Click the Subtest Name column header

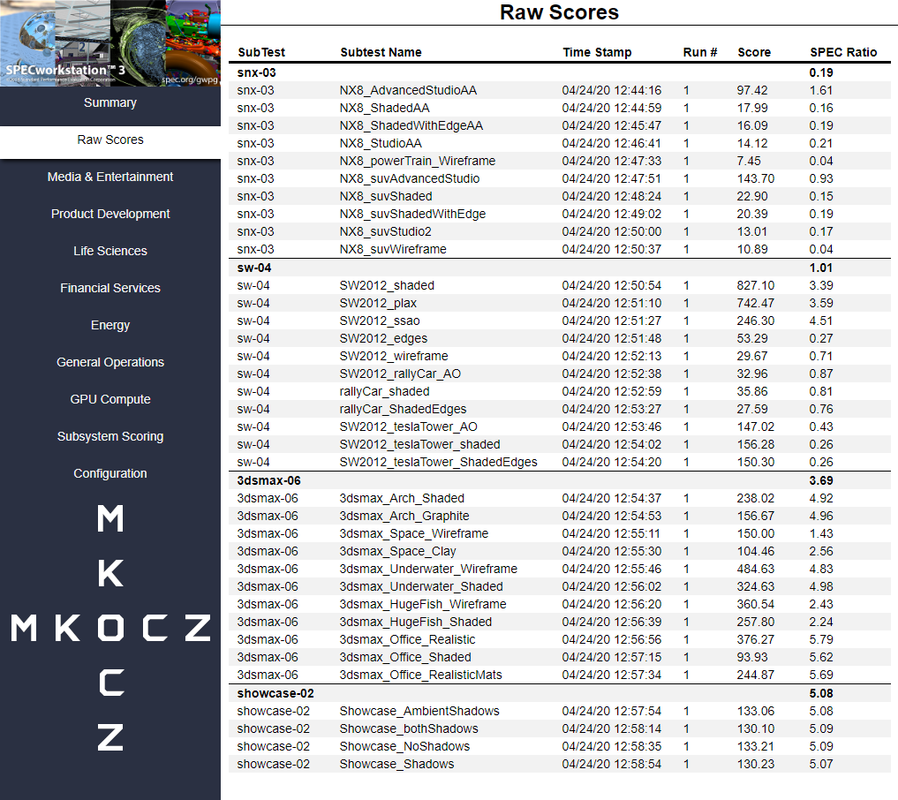tap(381, 52)
